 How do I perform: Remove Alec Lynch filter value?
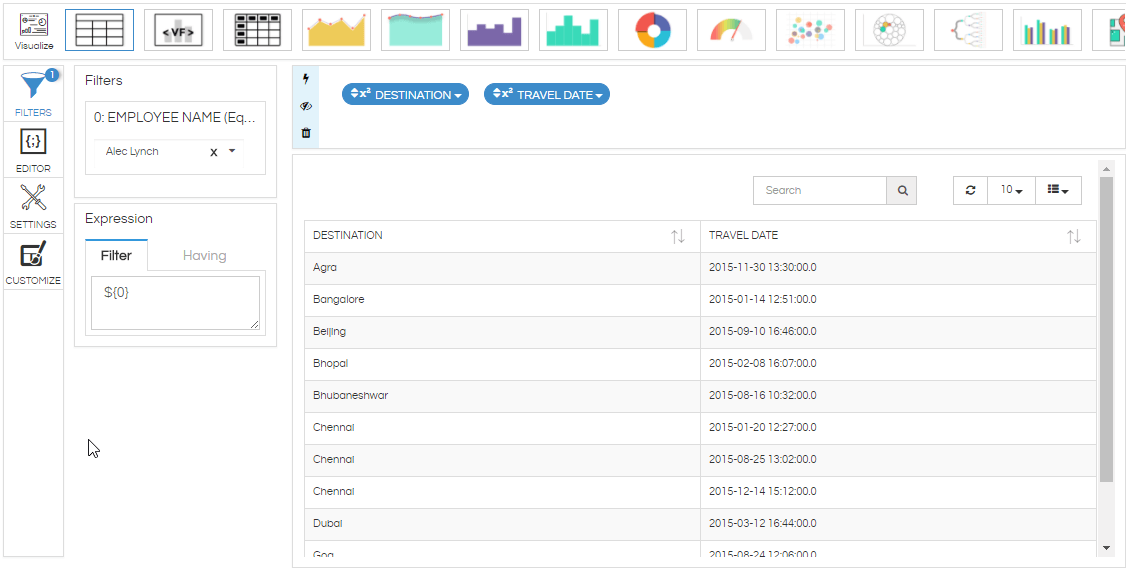point(213,152)
